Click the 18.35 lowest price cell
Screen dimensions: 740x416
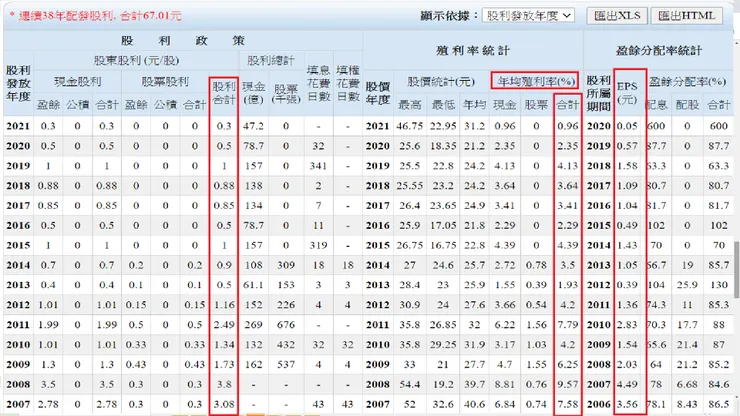(x=443, y=146)
